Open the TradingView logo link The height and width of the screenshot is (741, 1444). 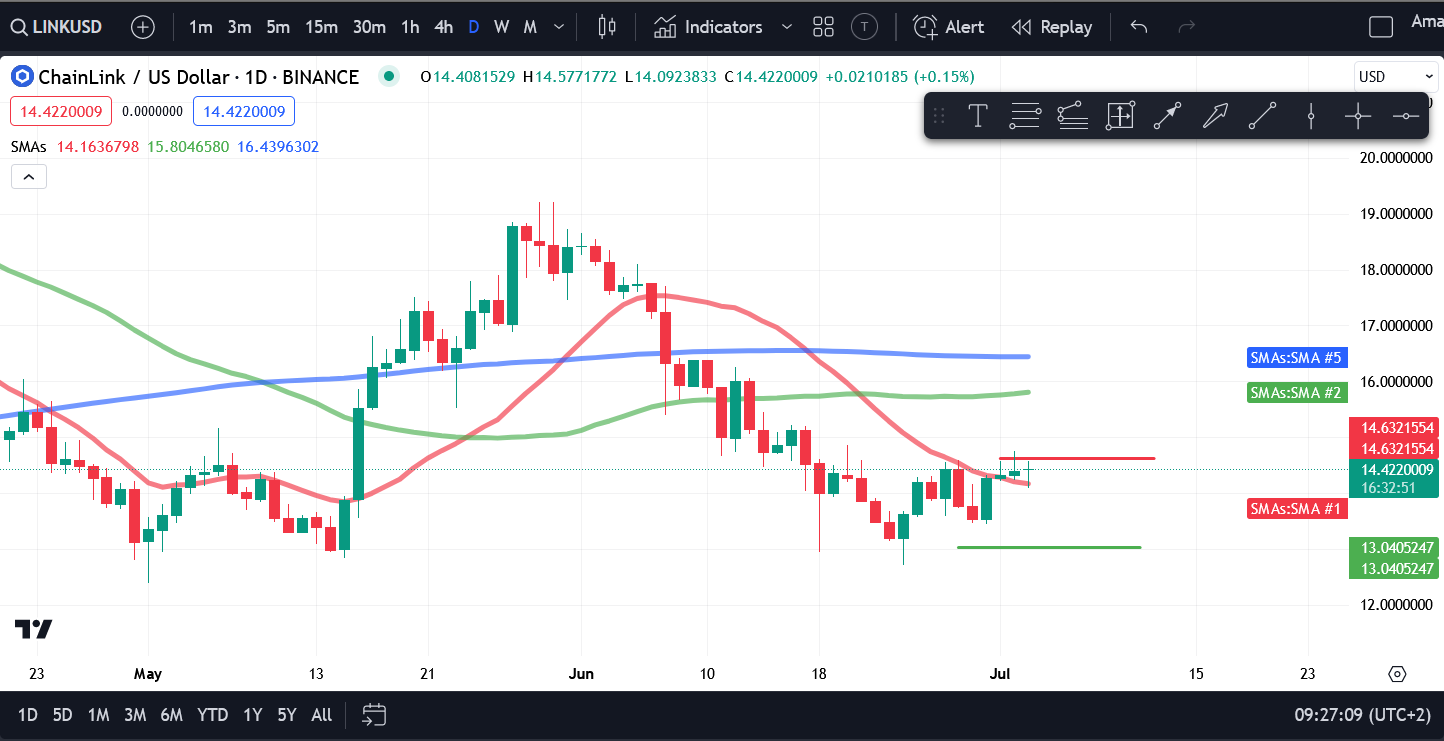pyautogui.click(x=33, y=629)
